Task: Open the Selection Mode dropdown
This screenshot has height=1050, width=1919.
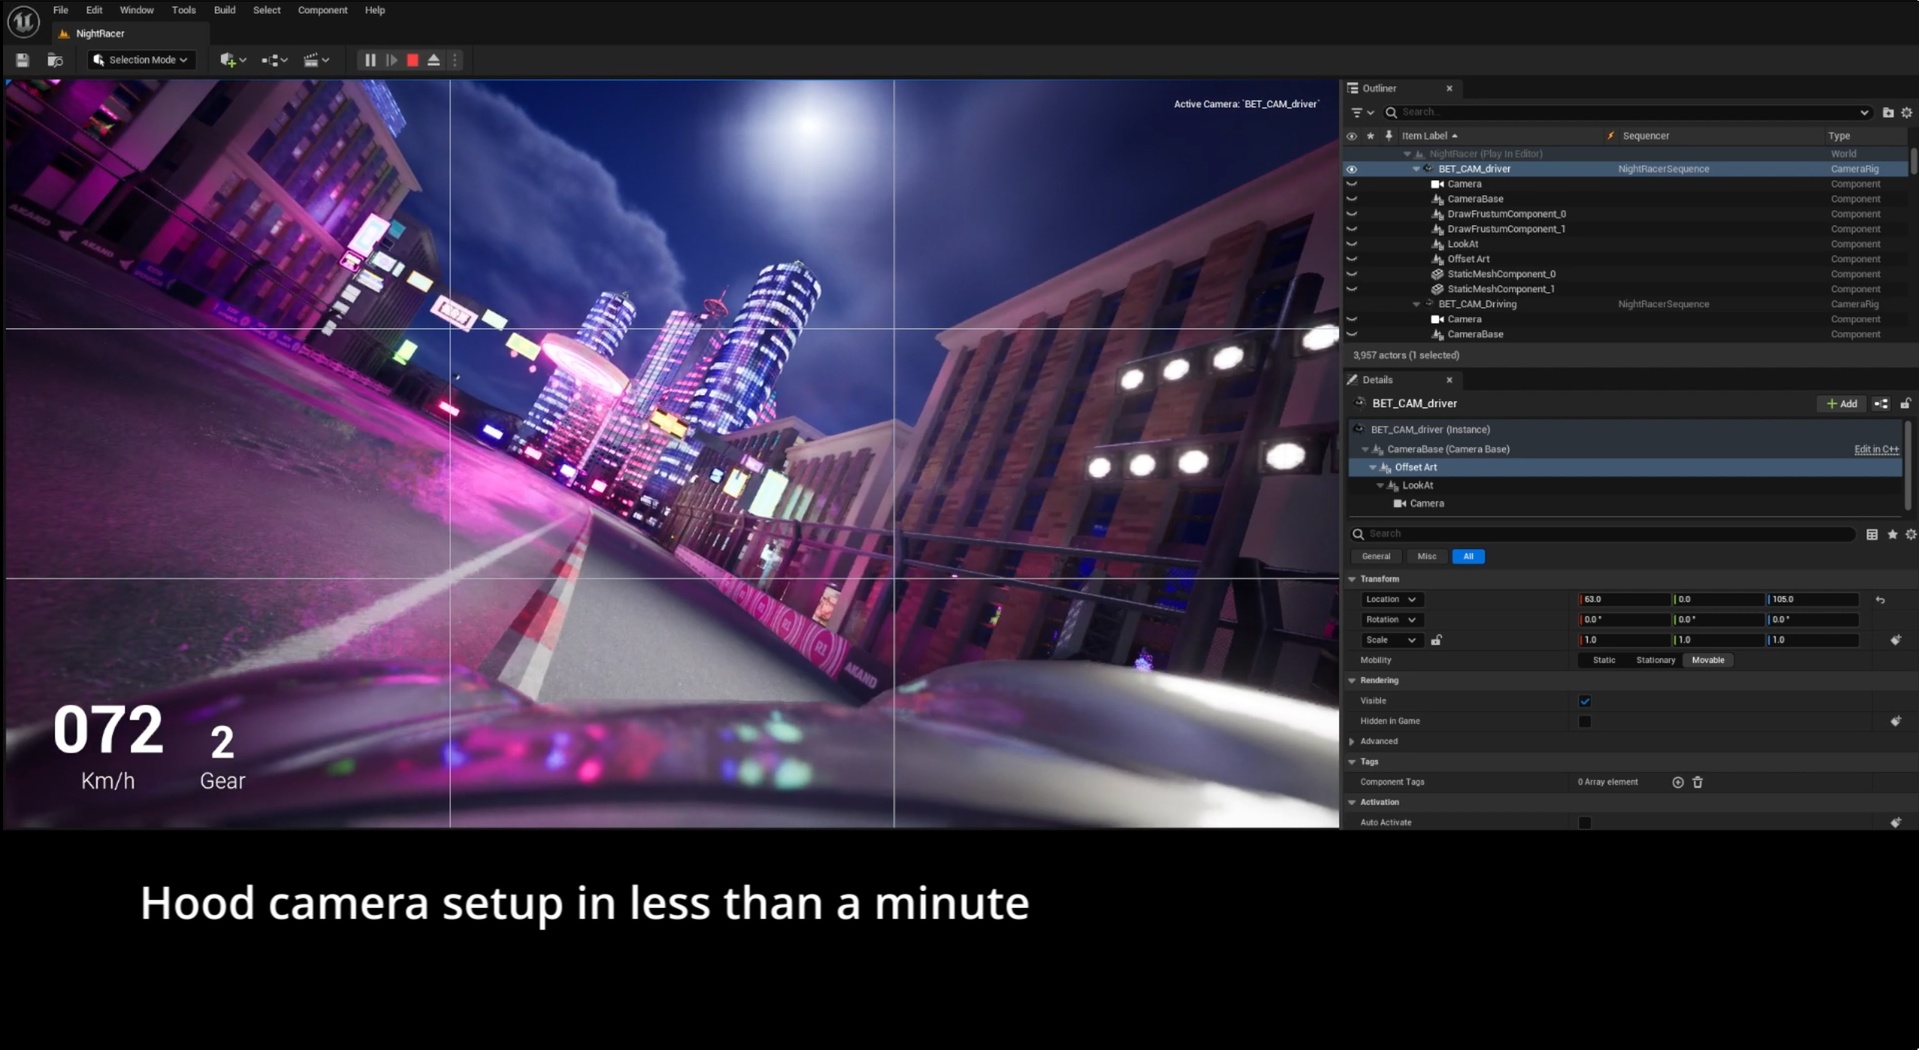Action: pyautogui.click(x=141, y=60)
